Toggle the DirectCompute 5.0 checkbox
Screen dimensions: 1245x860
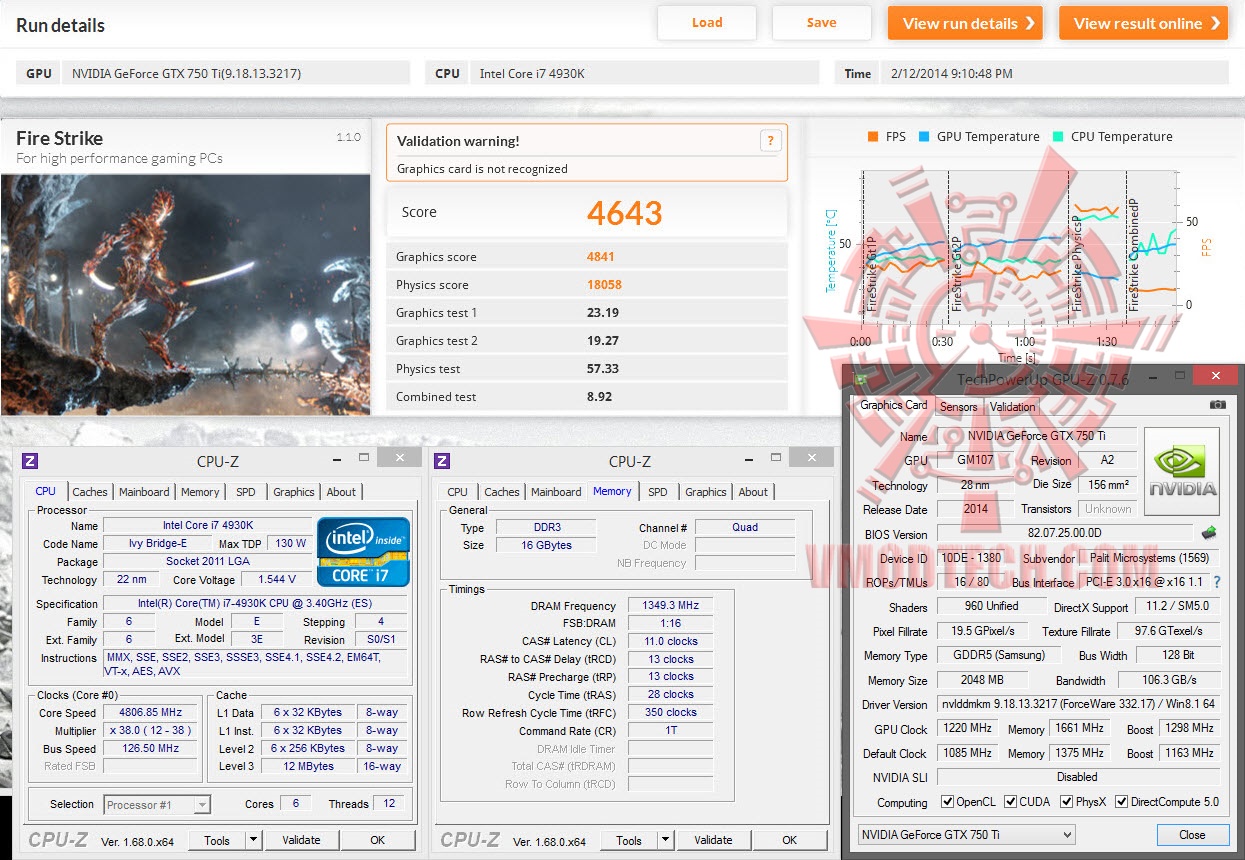coord(1122,802)
